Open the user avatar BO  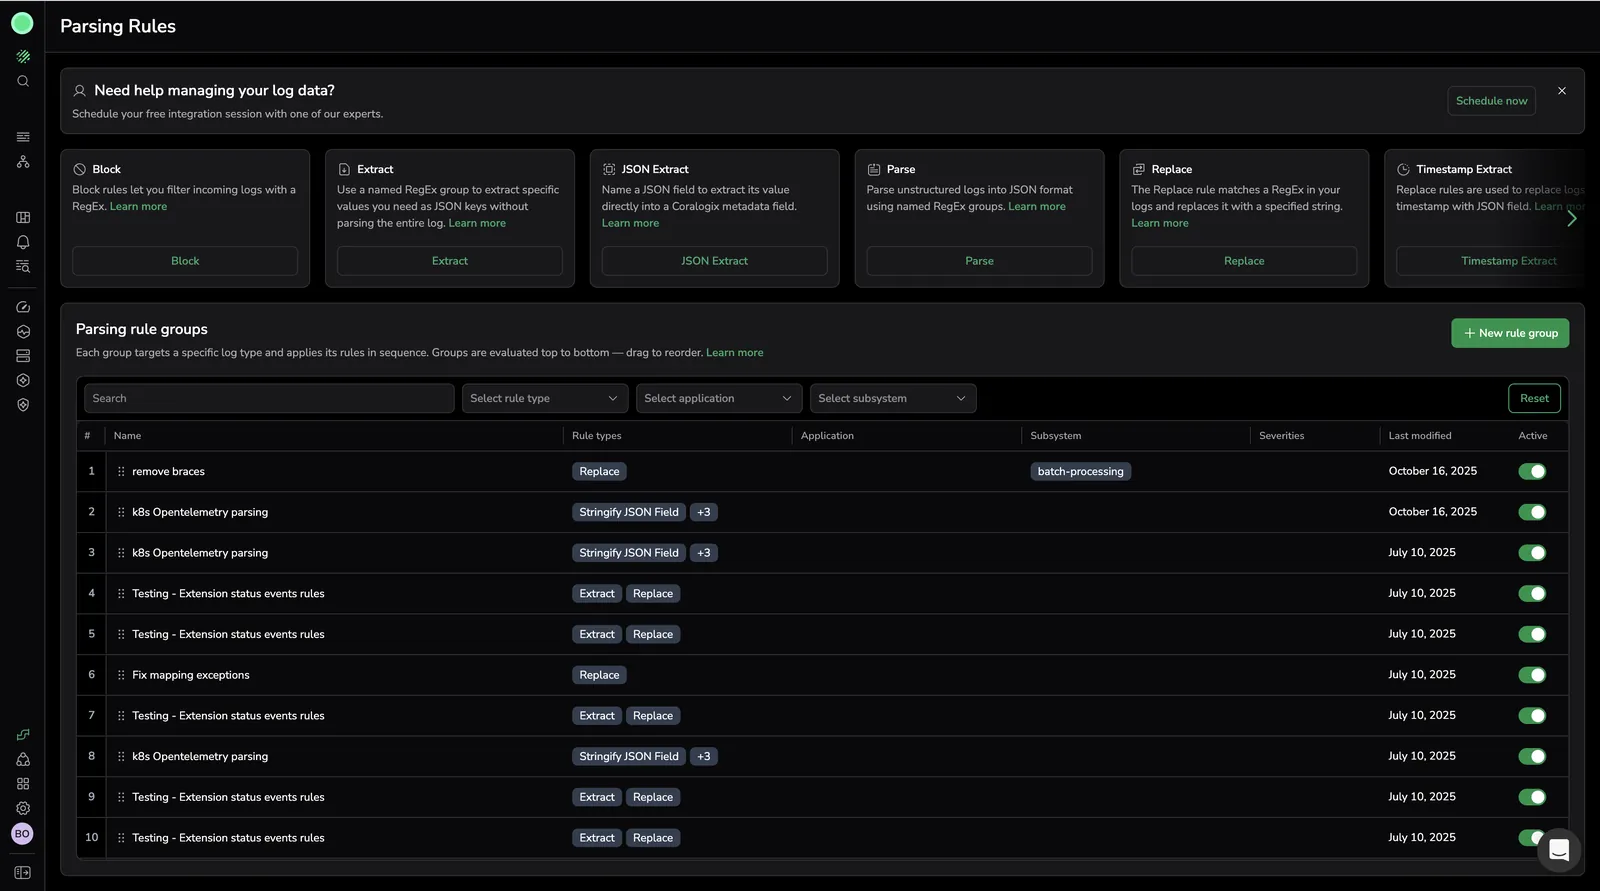(x=22, y=834)
